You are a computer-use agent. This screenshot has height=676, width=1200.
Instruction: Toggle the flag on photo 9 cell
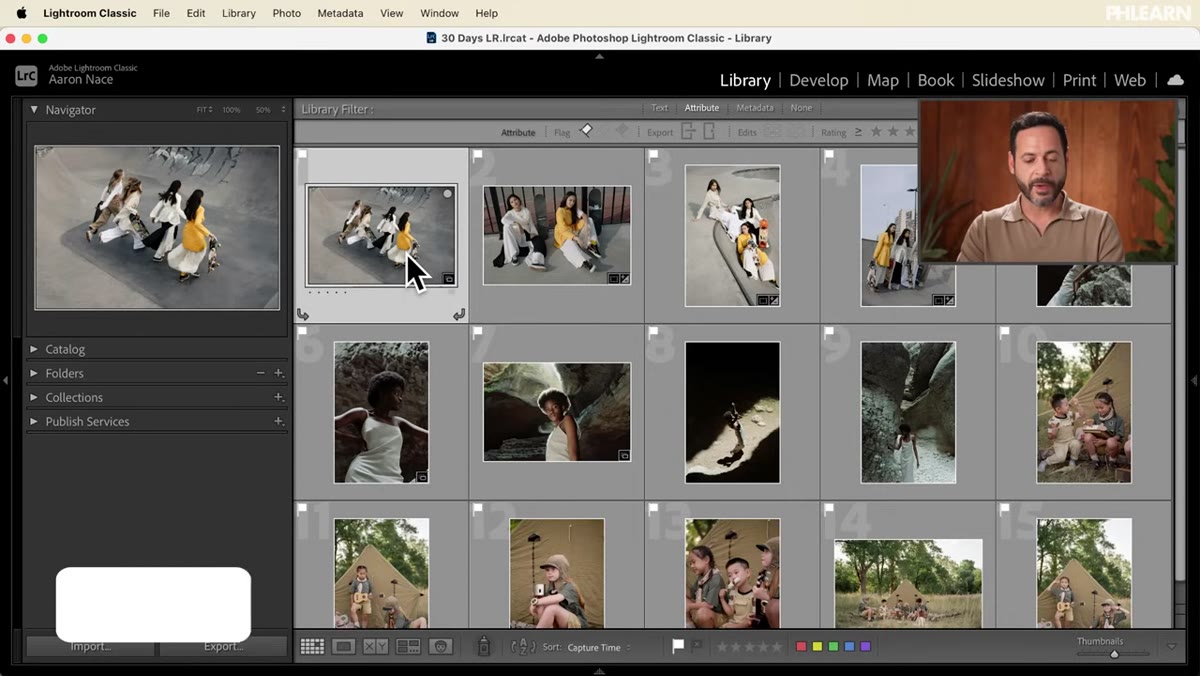pos(829,332)
